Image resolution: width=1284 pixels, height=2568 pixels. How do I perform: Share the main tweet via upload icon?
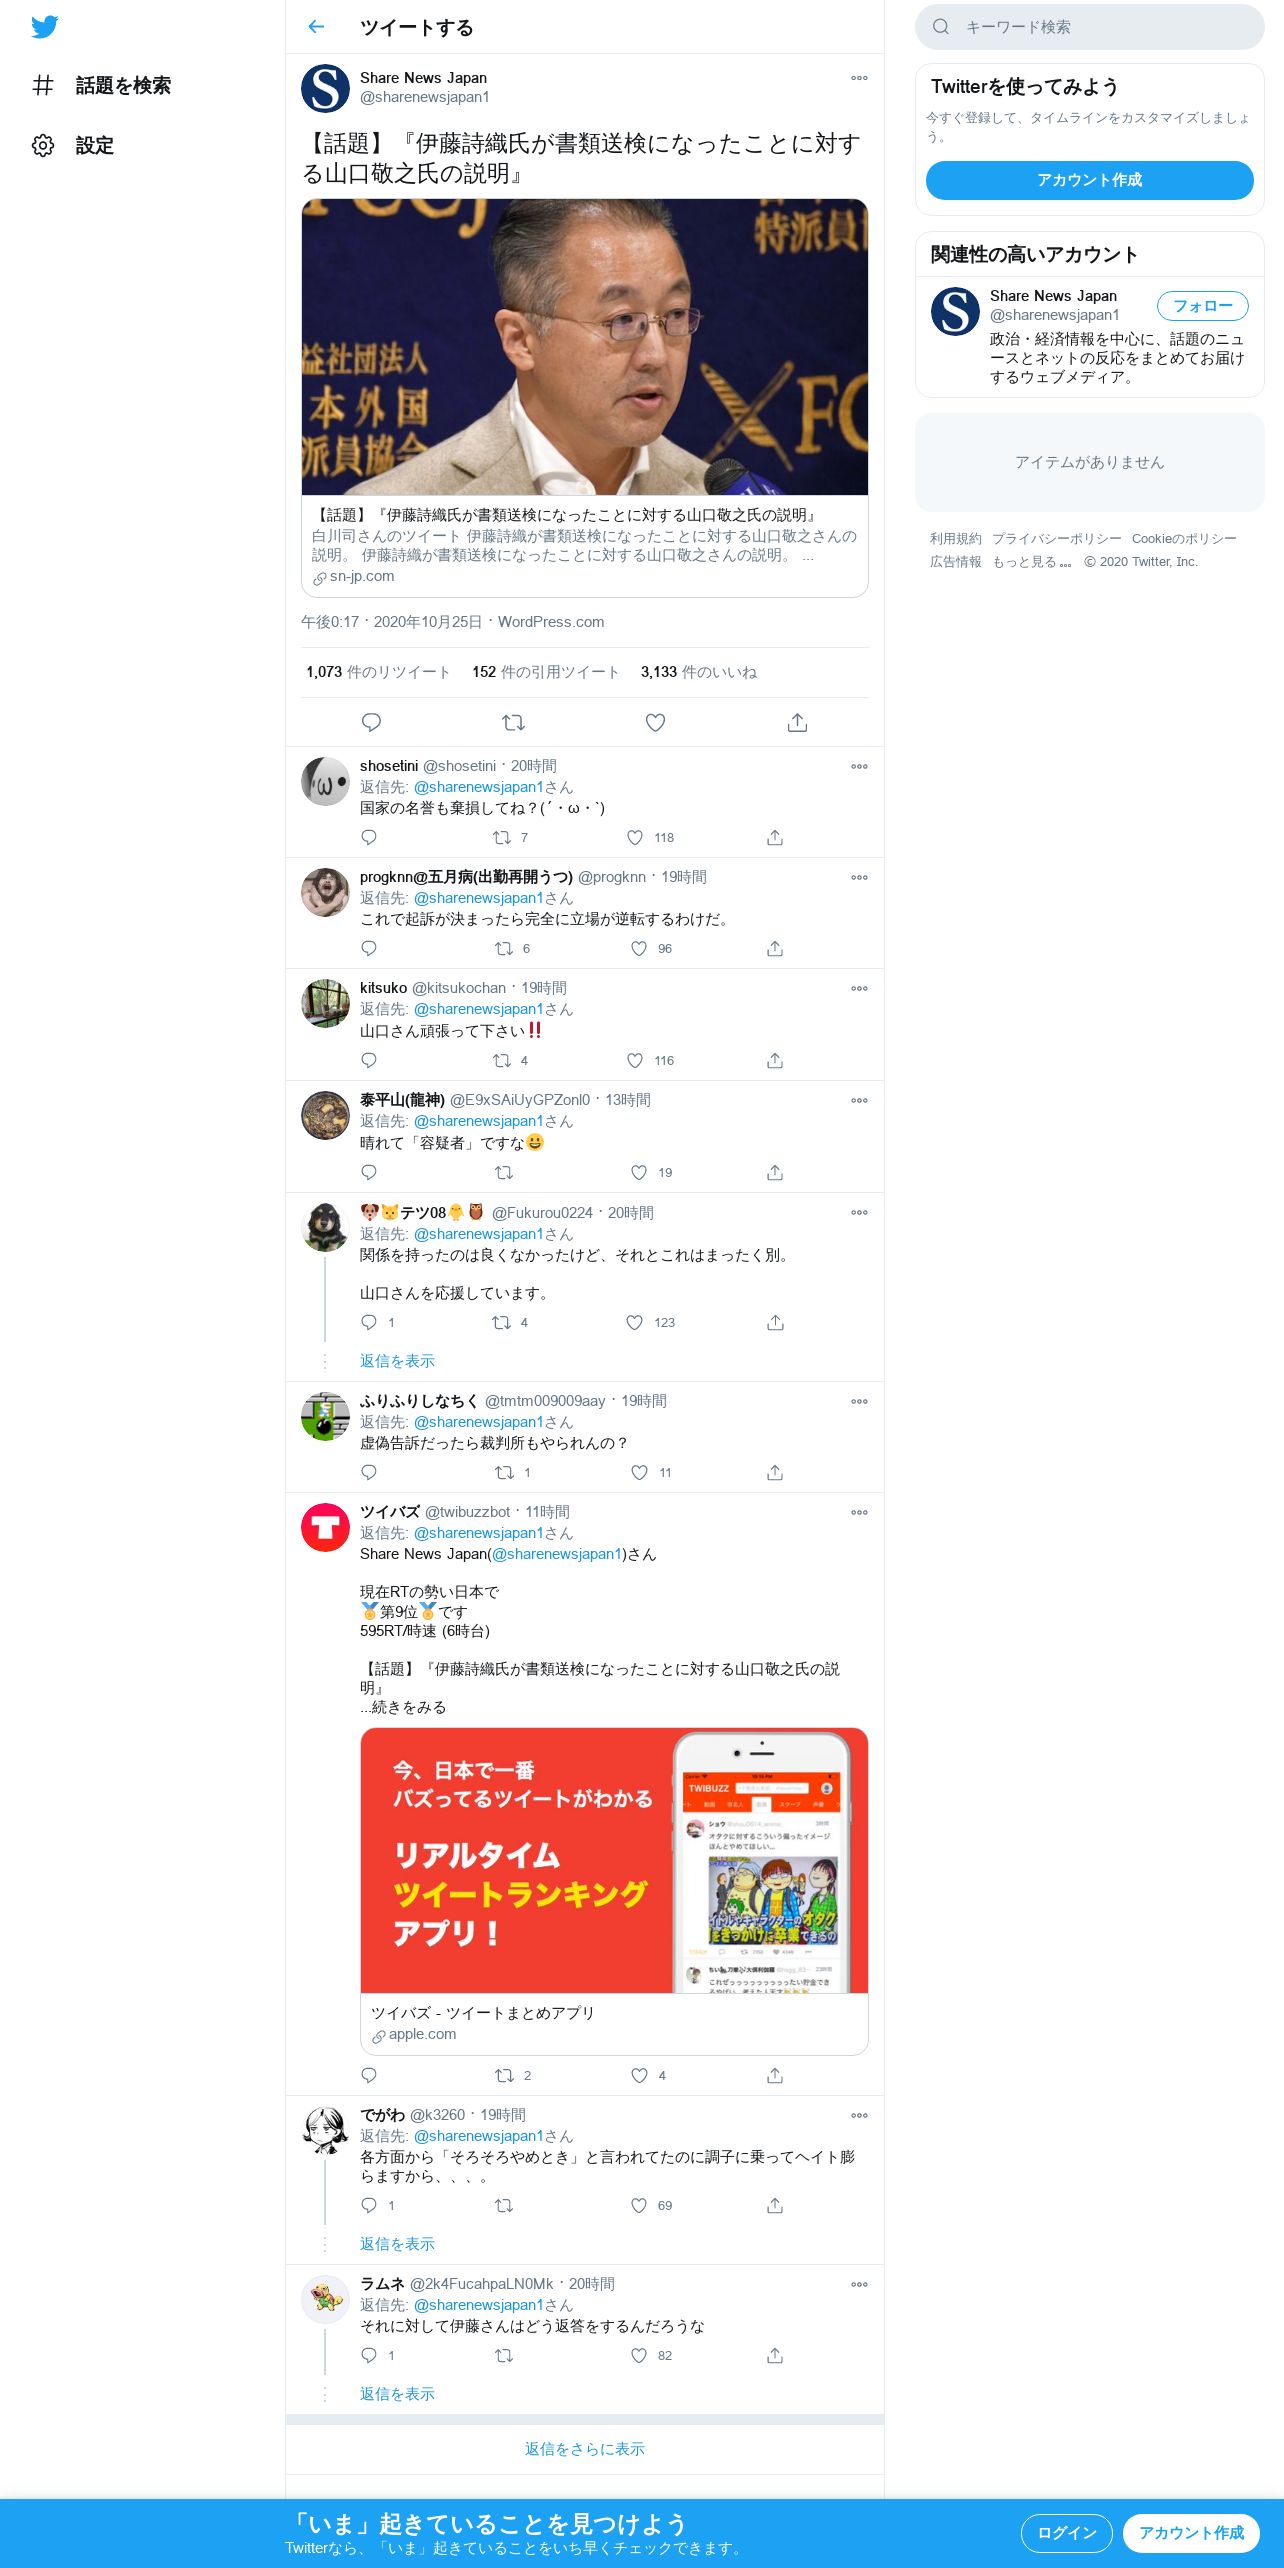[797, 722]
